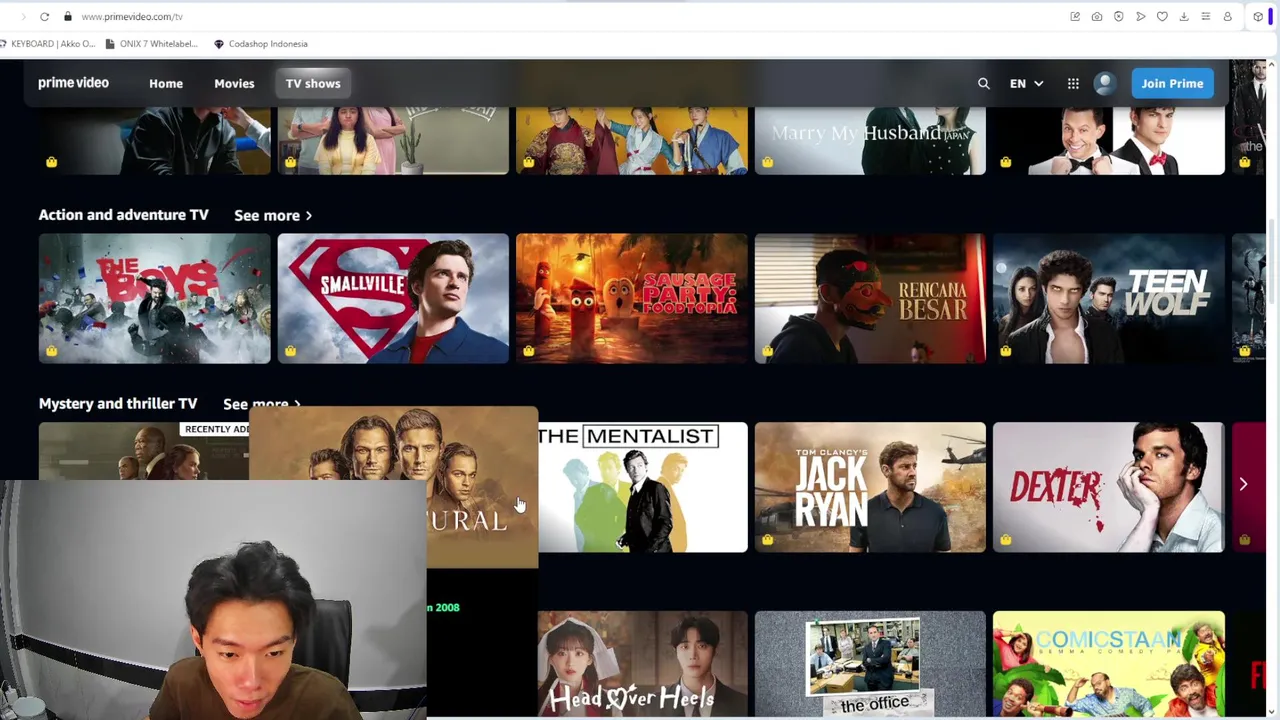Open the Smallville show thumbnail
Screen dimensions: 1280x720
coord(393,298)
